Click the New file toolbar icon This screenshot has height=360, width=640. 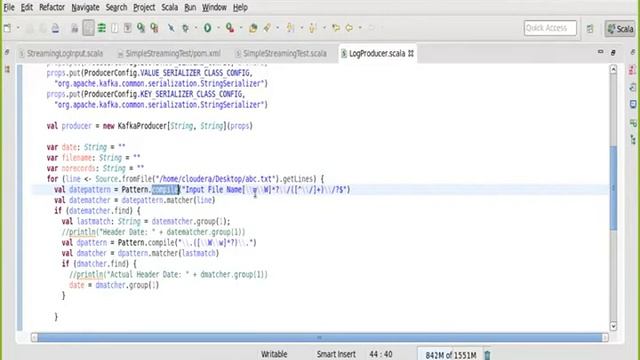[x=7, y=28]
